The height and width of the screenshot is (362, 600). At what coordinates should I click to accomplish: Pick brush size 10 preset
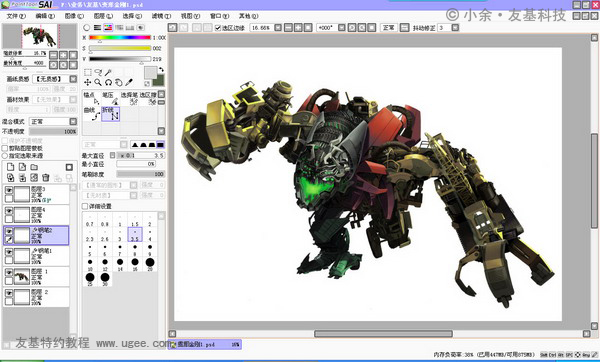[90, 264]
